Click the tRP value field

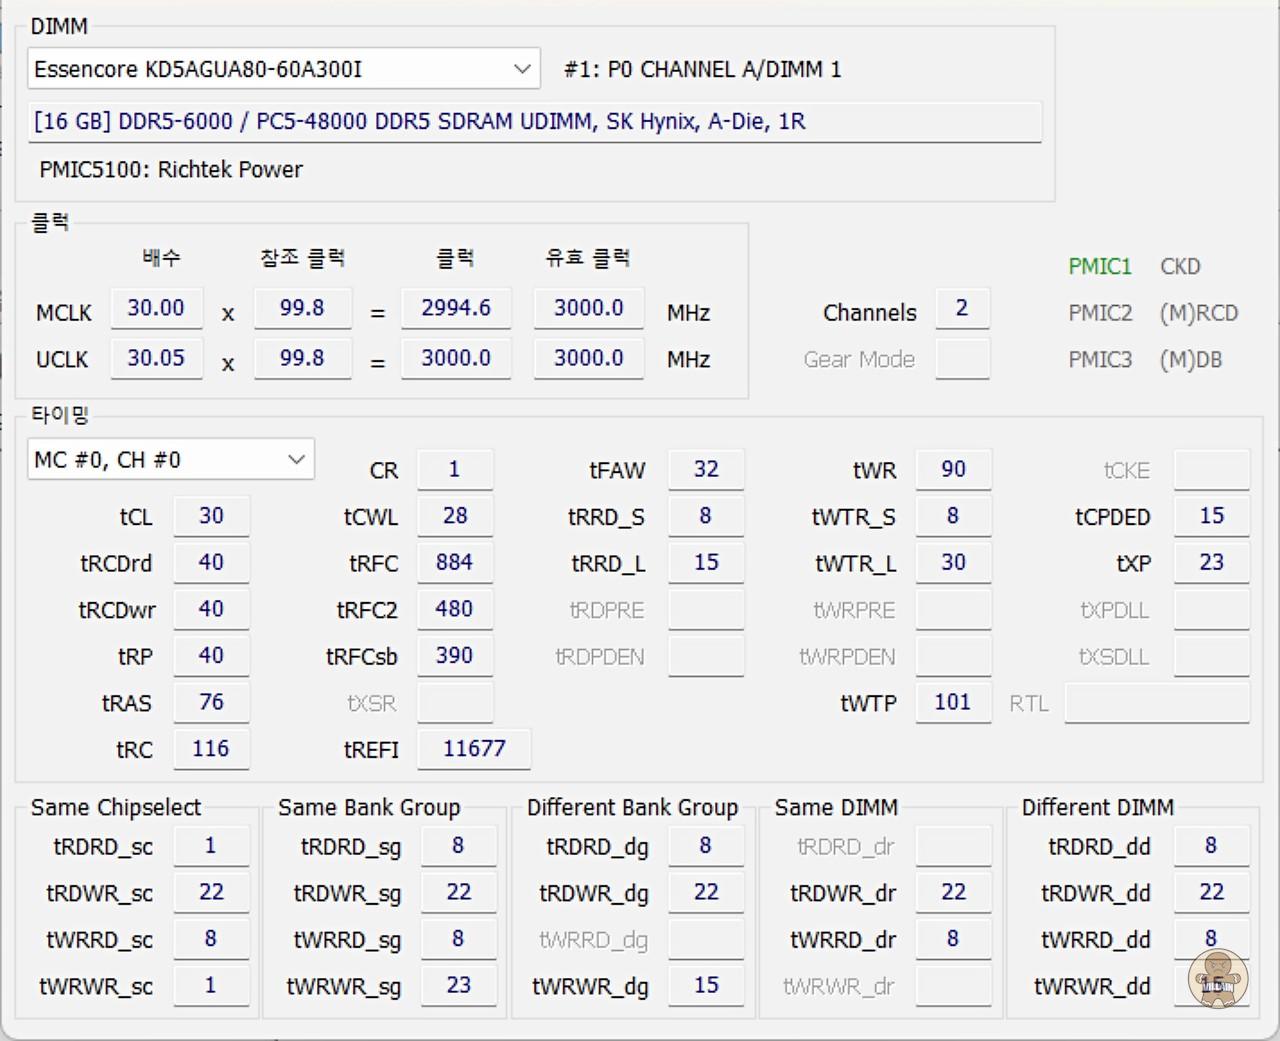pos(211,656)
